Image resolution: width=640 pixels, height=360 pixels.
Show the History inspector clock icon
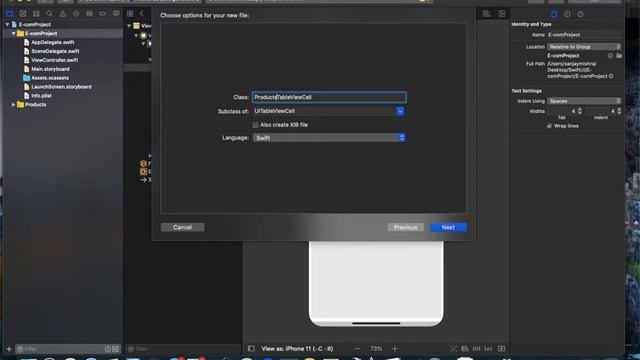click(567, 14)
